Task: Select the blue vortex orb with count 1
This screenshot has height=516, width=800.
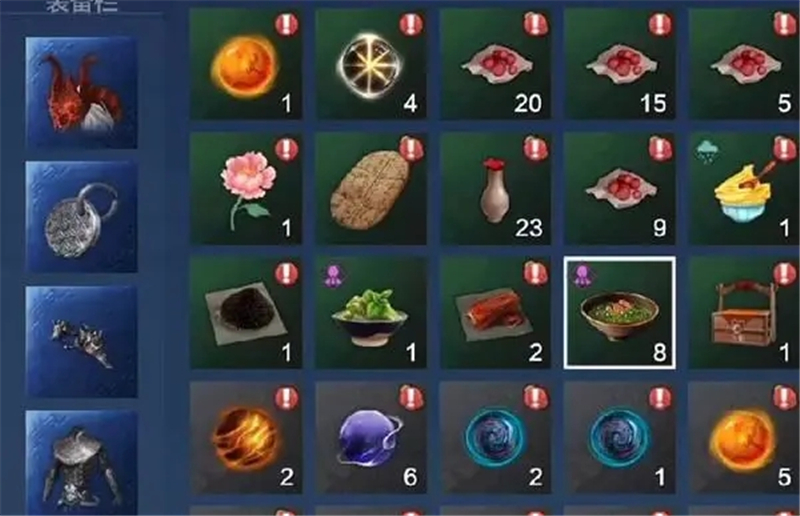Action: [620, 437]
